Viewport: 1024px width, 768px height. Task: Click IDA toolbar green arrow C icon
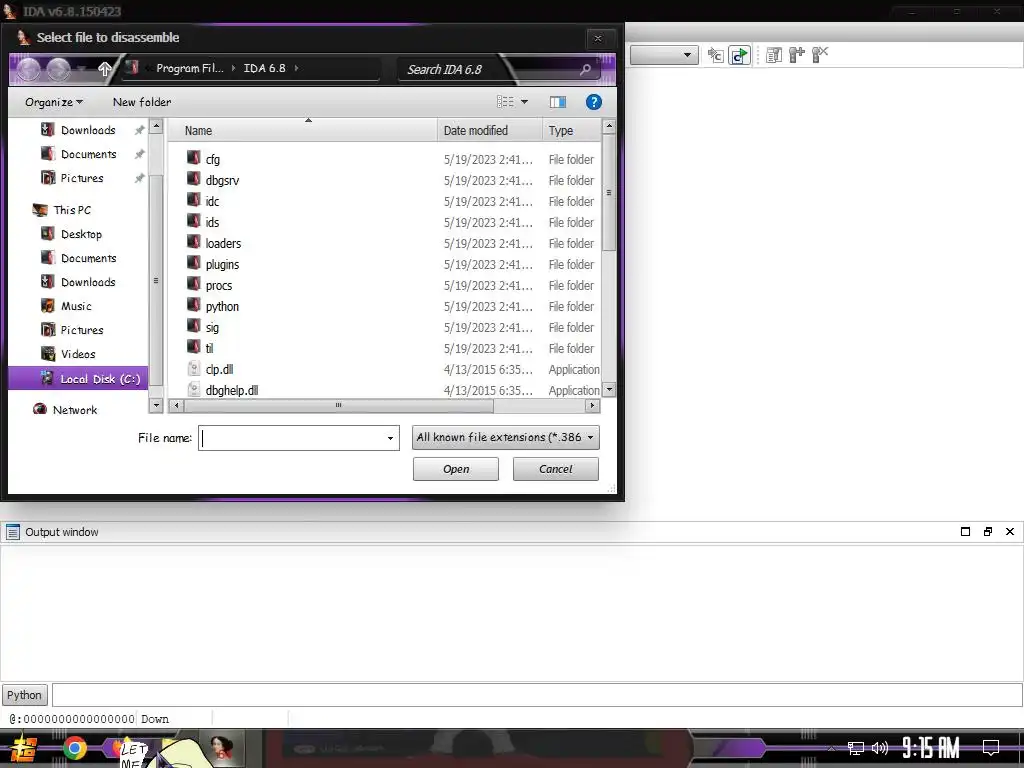(x=739, y=56)
